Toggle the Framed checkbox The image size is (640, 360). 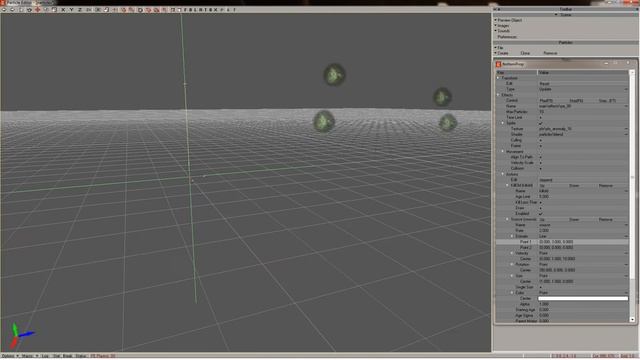540,146
